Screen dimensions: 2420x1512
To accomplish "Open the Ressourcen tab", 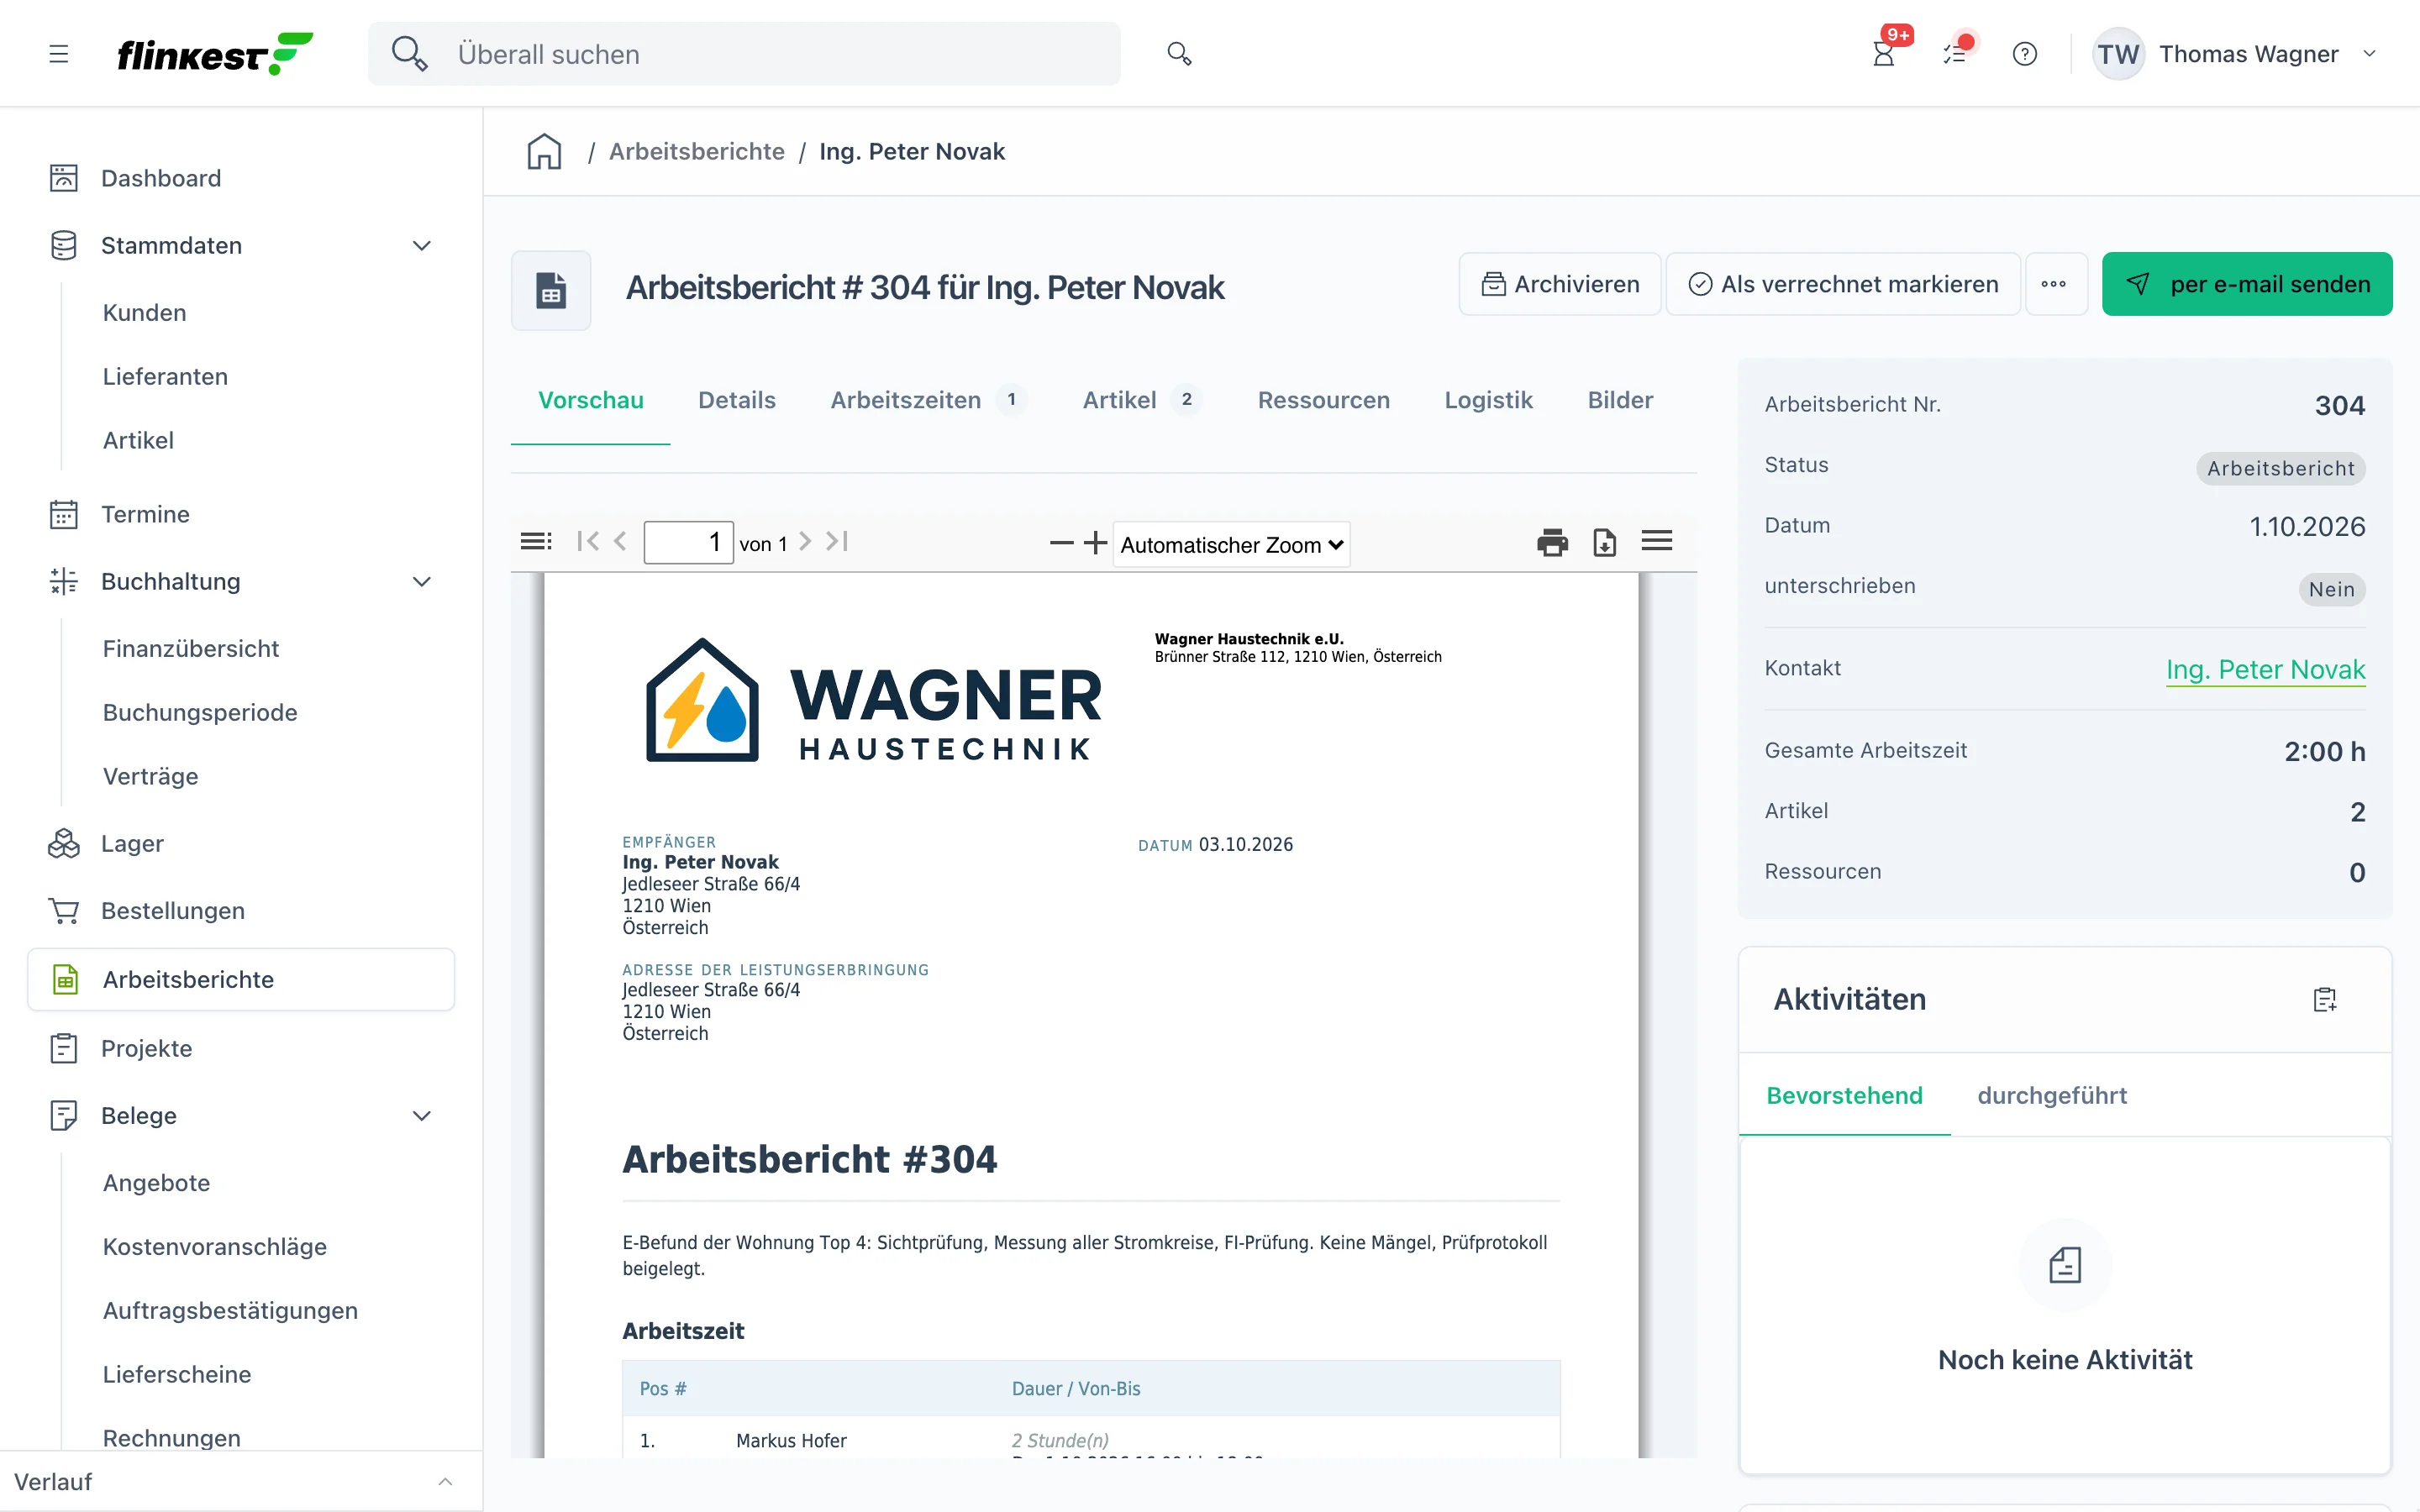I will click(1323, 400).
